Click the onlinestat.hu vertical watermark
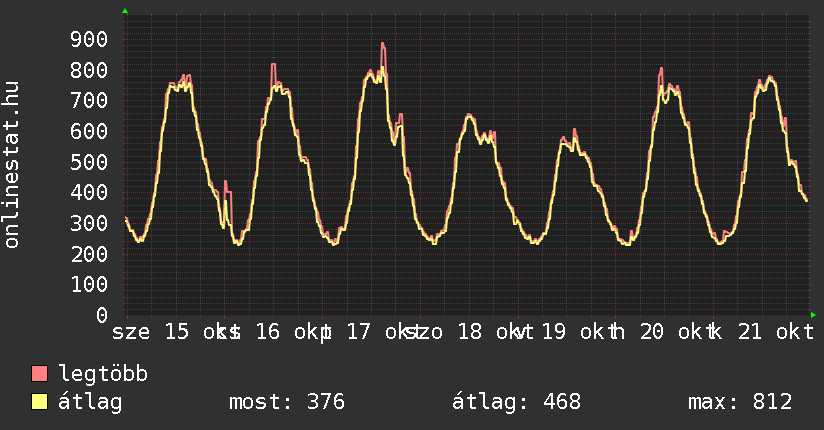 click(13, 166)
